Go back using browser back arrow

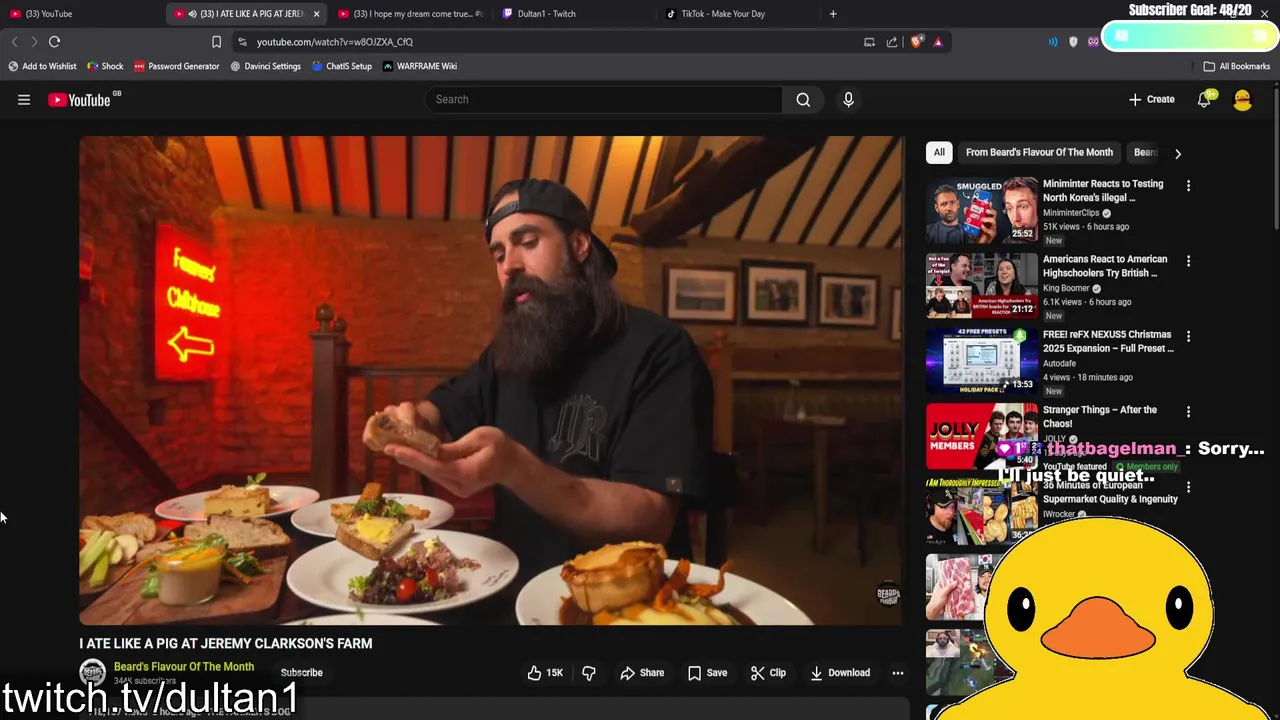click(x=14, y=42)
